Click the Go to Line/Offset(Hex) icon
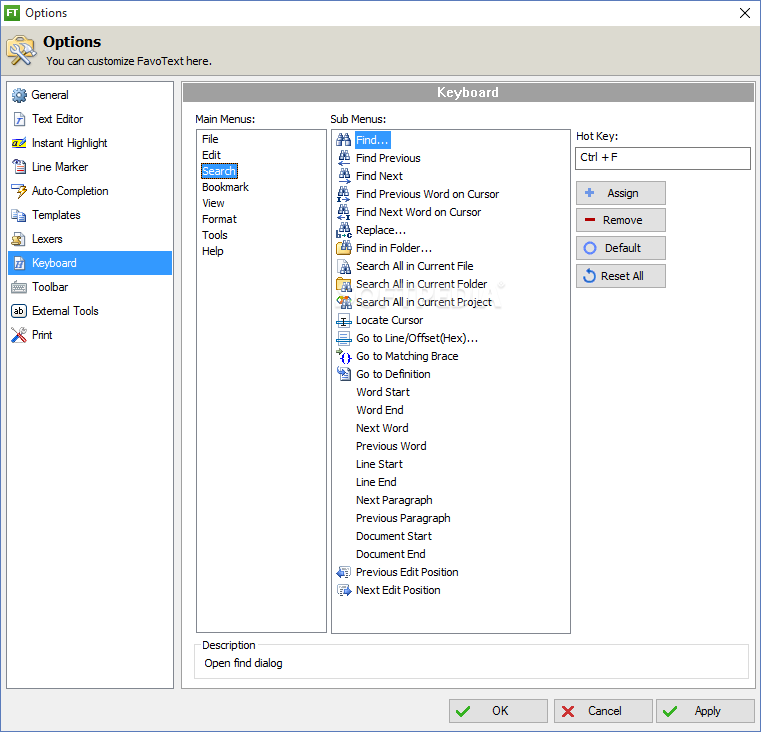761x732 pixels. coord(344,338)
